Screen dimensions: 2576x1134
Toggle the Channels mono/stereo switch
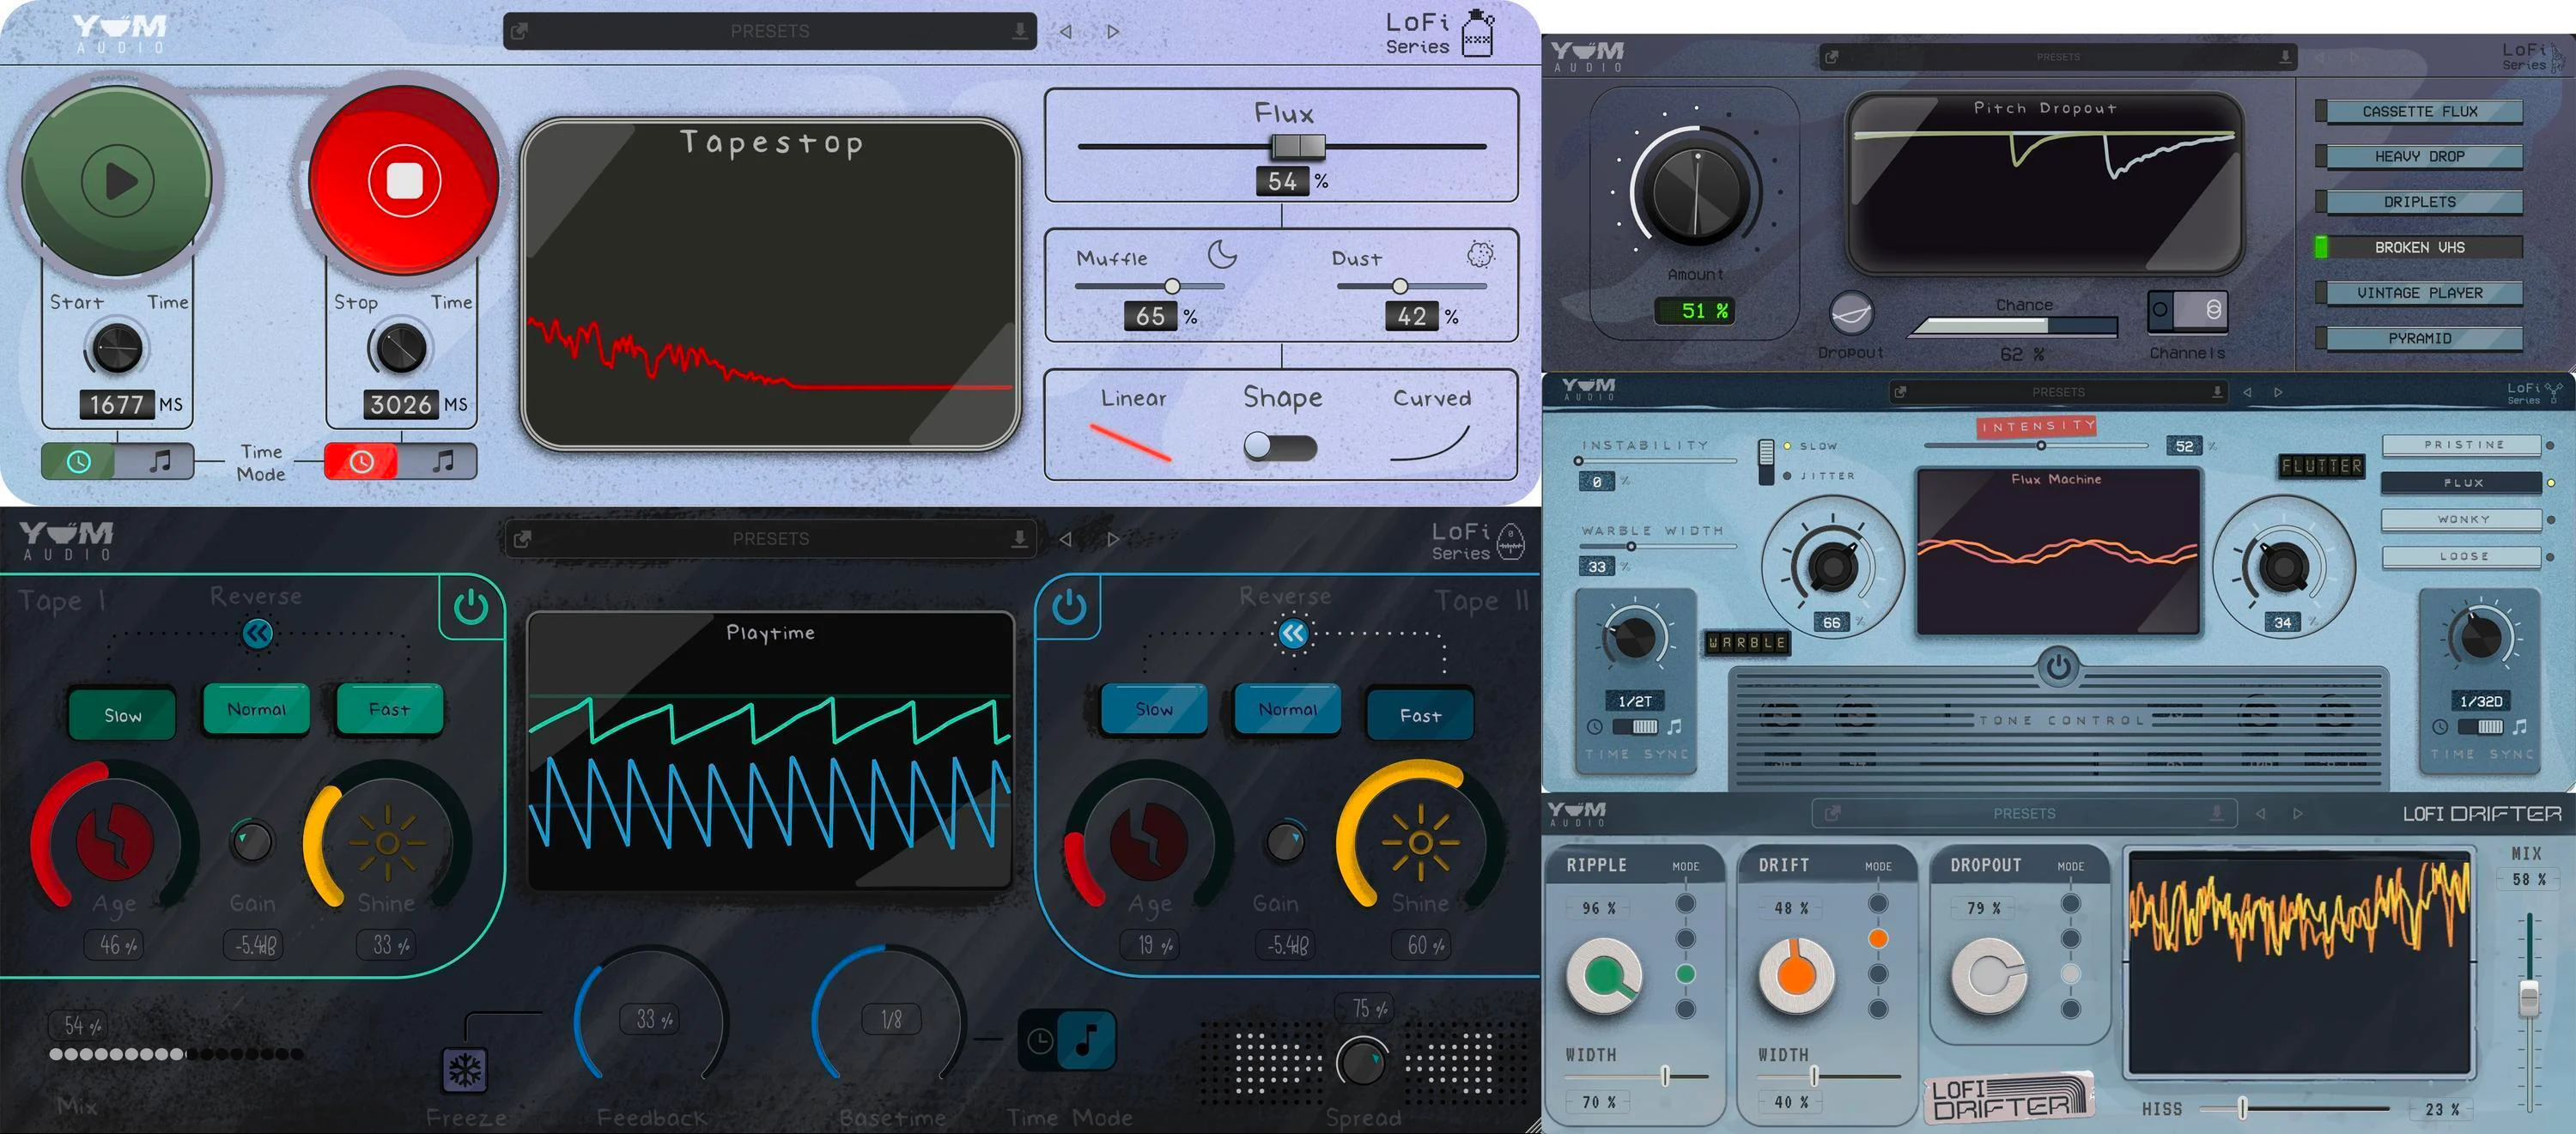[2187, 310]
